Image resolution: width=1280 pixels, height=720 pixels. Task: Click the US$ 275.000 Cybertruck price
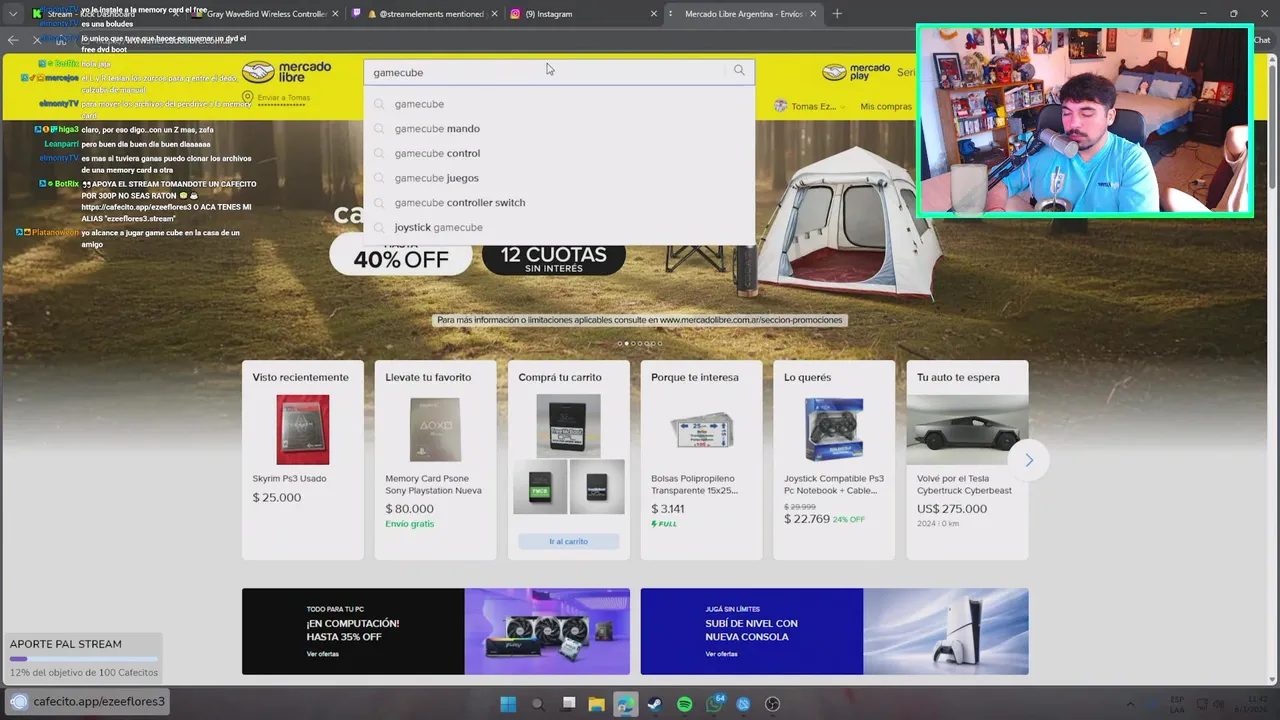click(952, 509)
